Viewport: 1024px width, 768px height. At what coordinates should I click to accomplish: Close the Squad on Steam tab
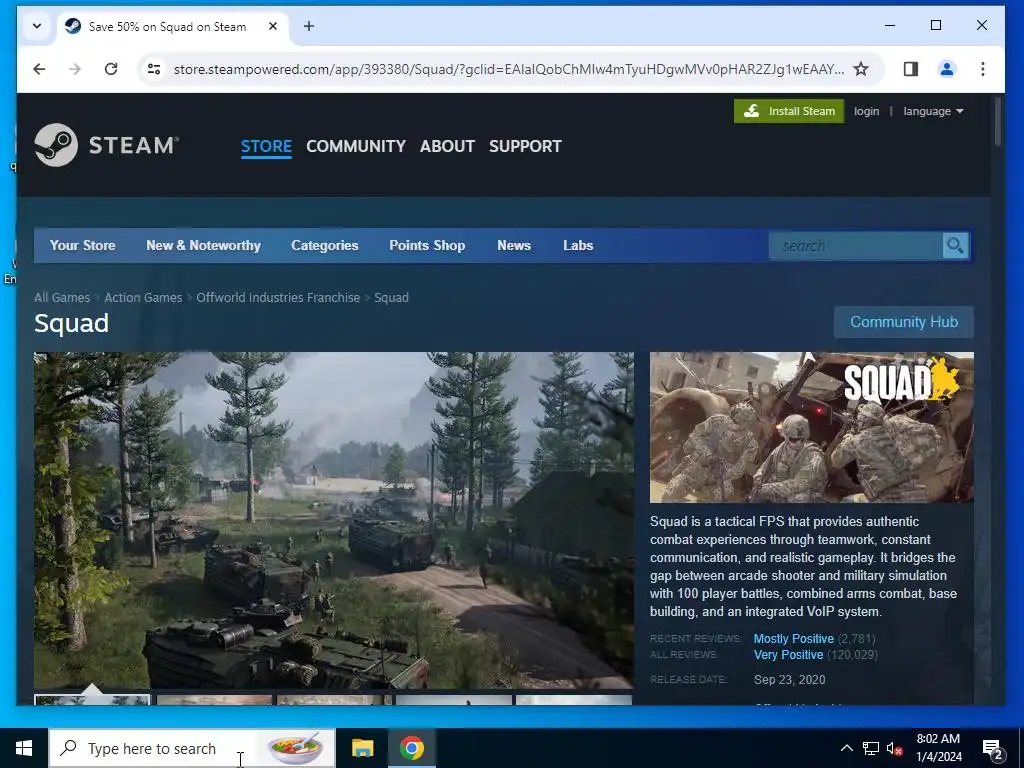click(273, 26)
